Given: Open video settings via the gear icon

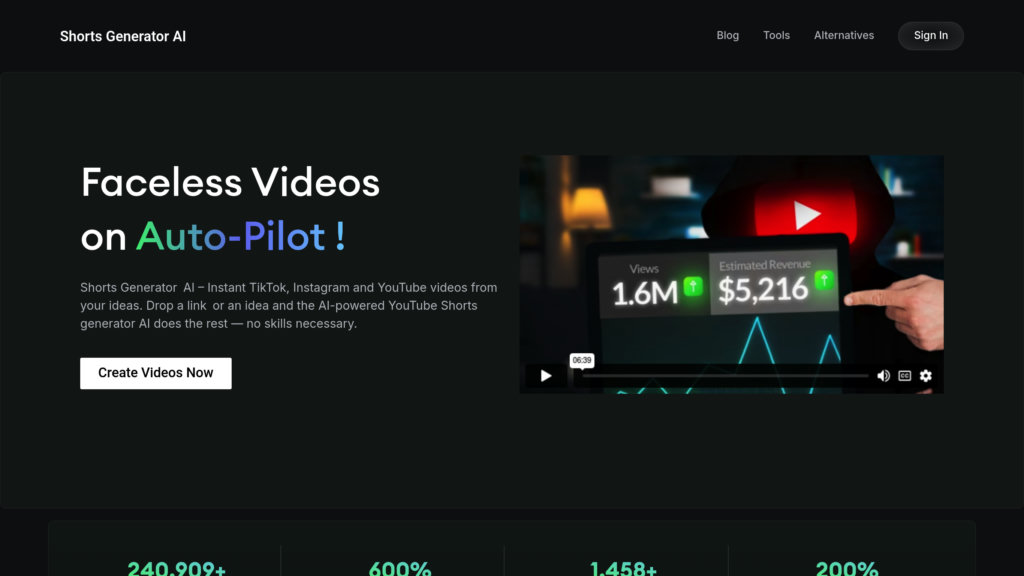Looking at the screenshot, I should [925, 376].
